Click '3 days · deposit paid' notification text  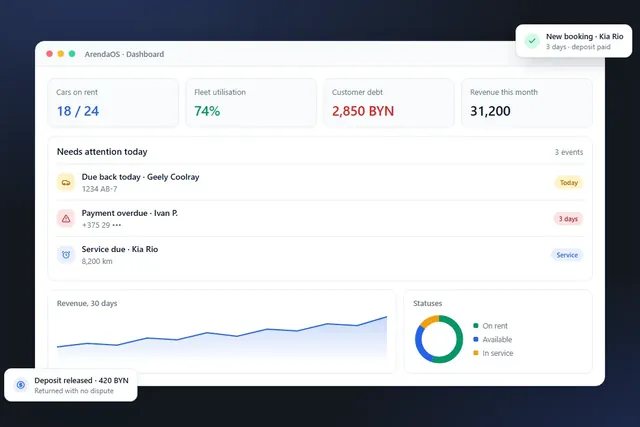click(x=578, y=47)
